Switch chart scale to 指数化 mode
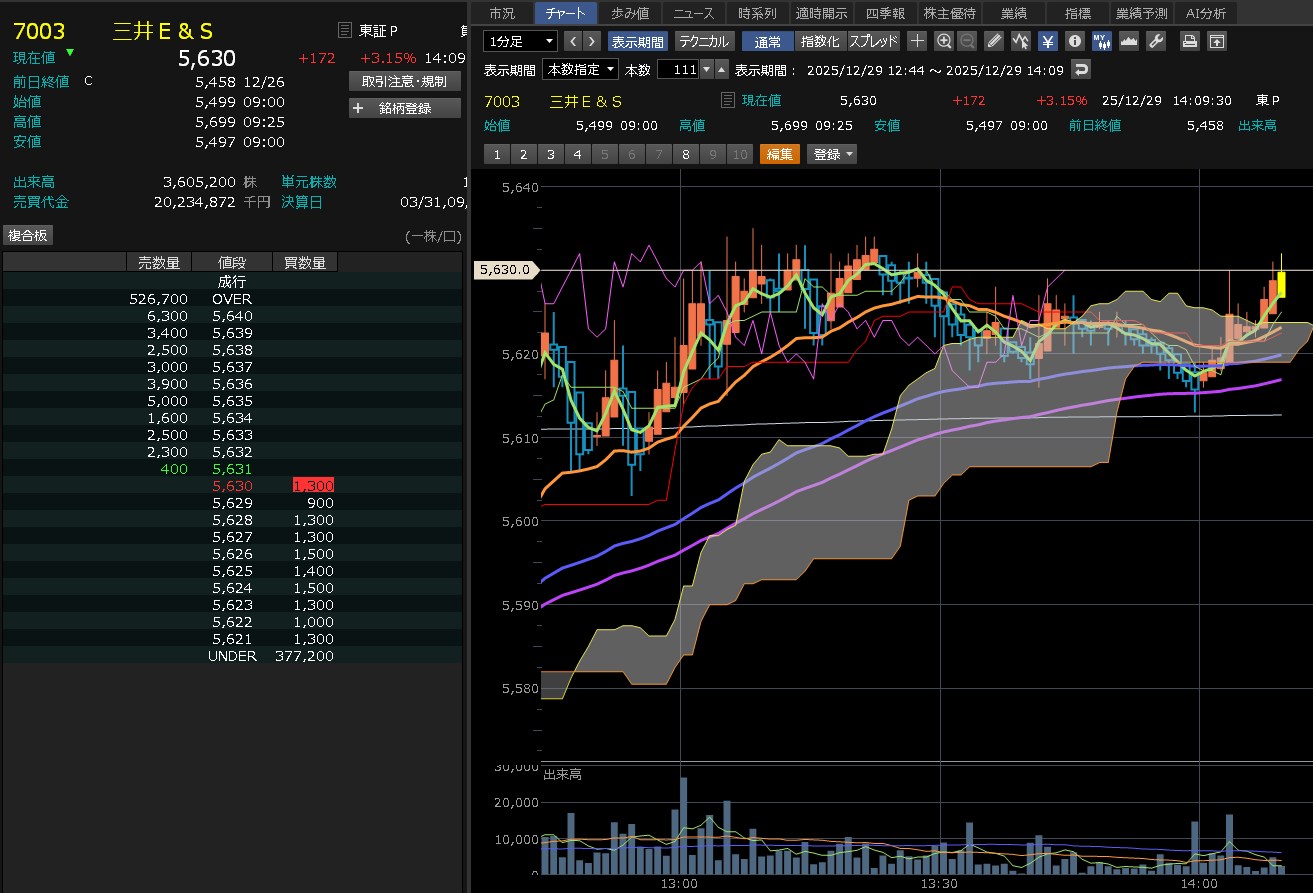This screenshot has width=1313, height=893. tap(821, 41)
